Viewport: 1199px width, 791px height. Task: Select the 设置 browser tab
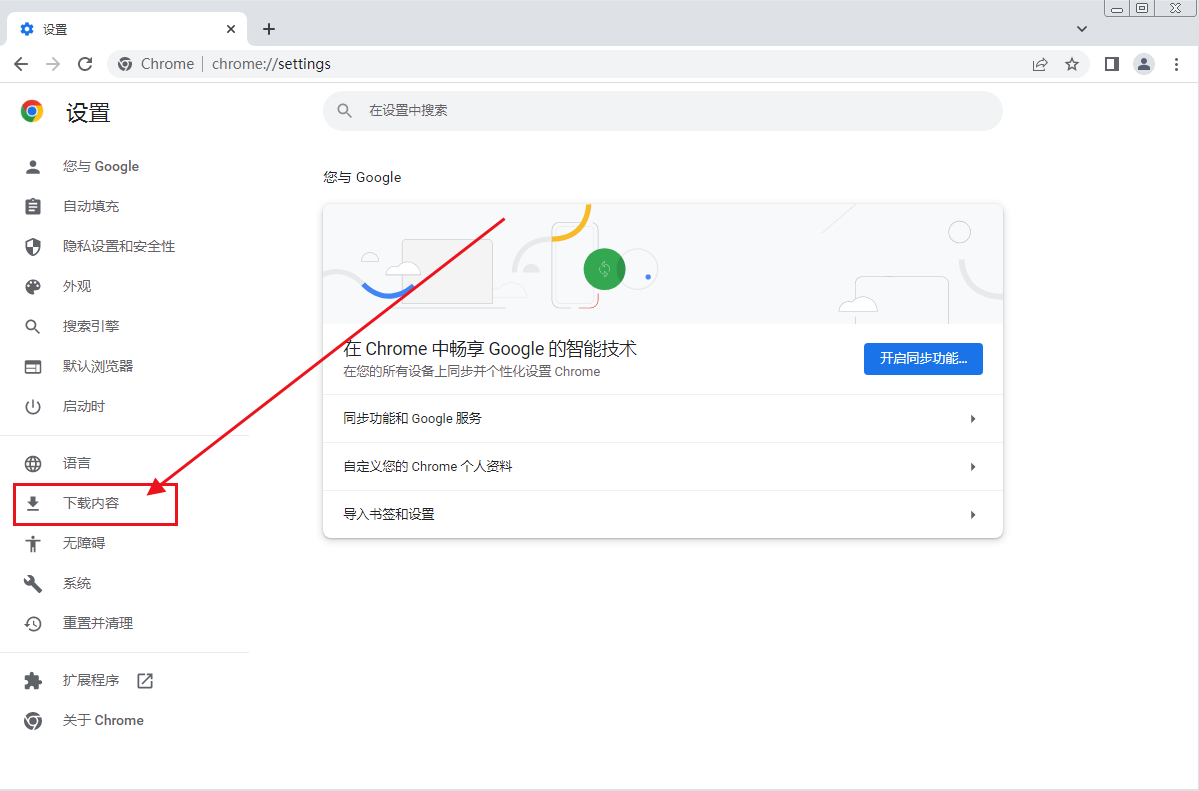127,29
